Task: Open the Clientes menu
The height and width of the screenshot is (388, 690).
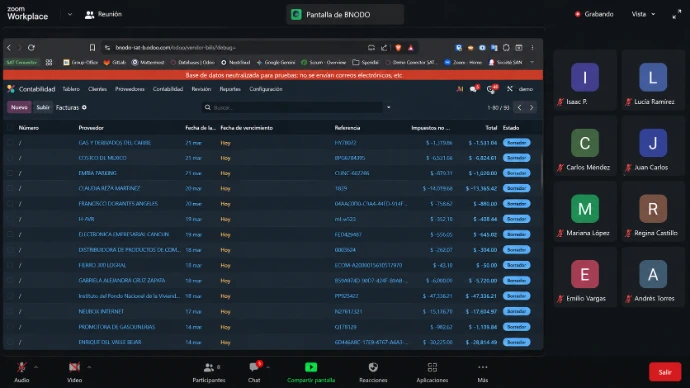Action: [x=97, y=89]
